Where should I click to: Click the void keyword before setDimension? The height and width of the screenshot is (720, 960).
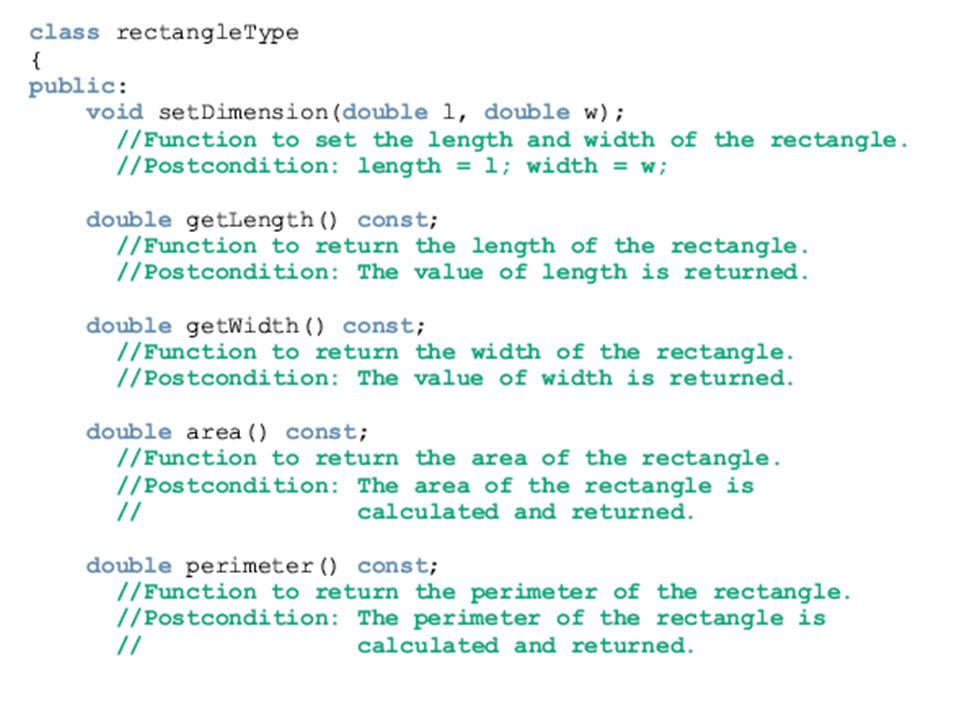[114, 112]
